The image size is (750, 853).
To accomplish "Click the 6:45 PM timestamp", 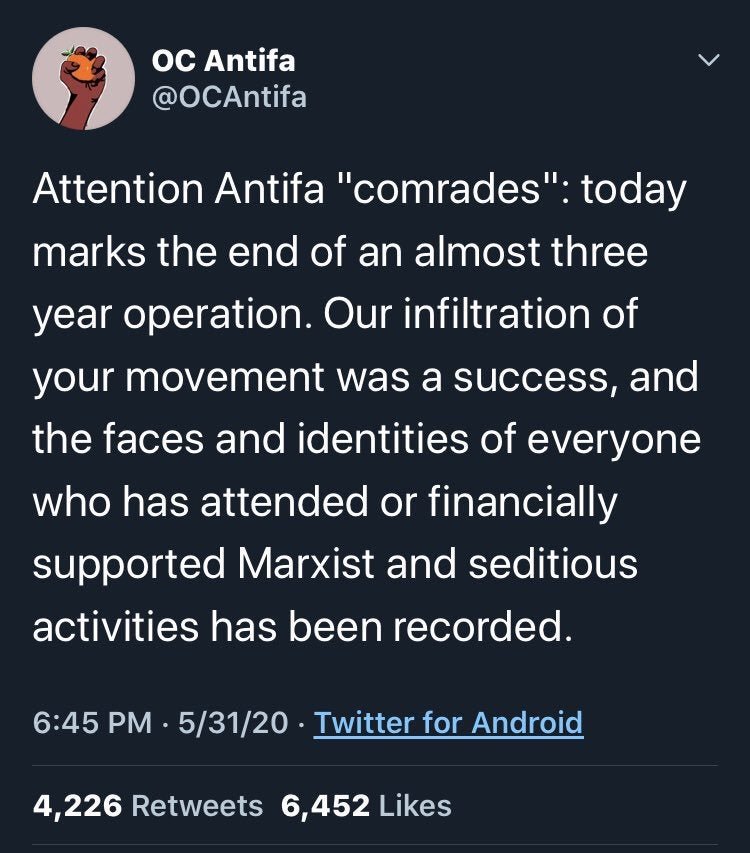I will (92, 722).
